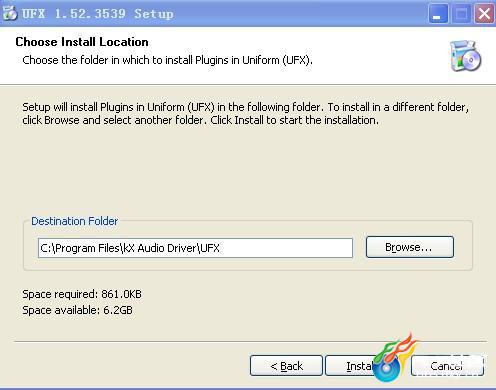Click the 'UFX 1.52.3539 Setup' title text
The width and height of the screenshot is (496, 390).
[x=98, y=14]
